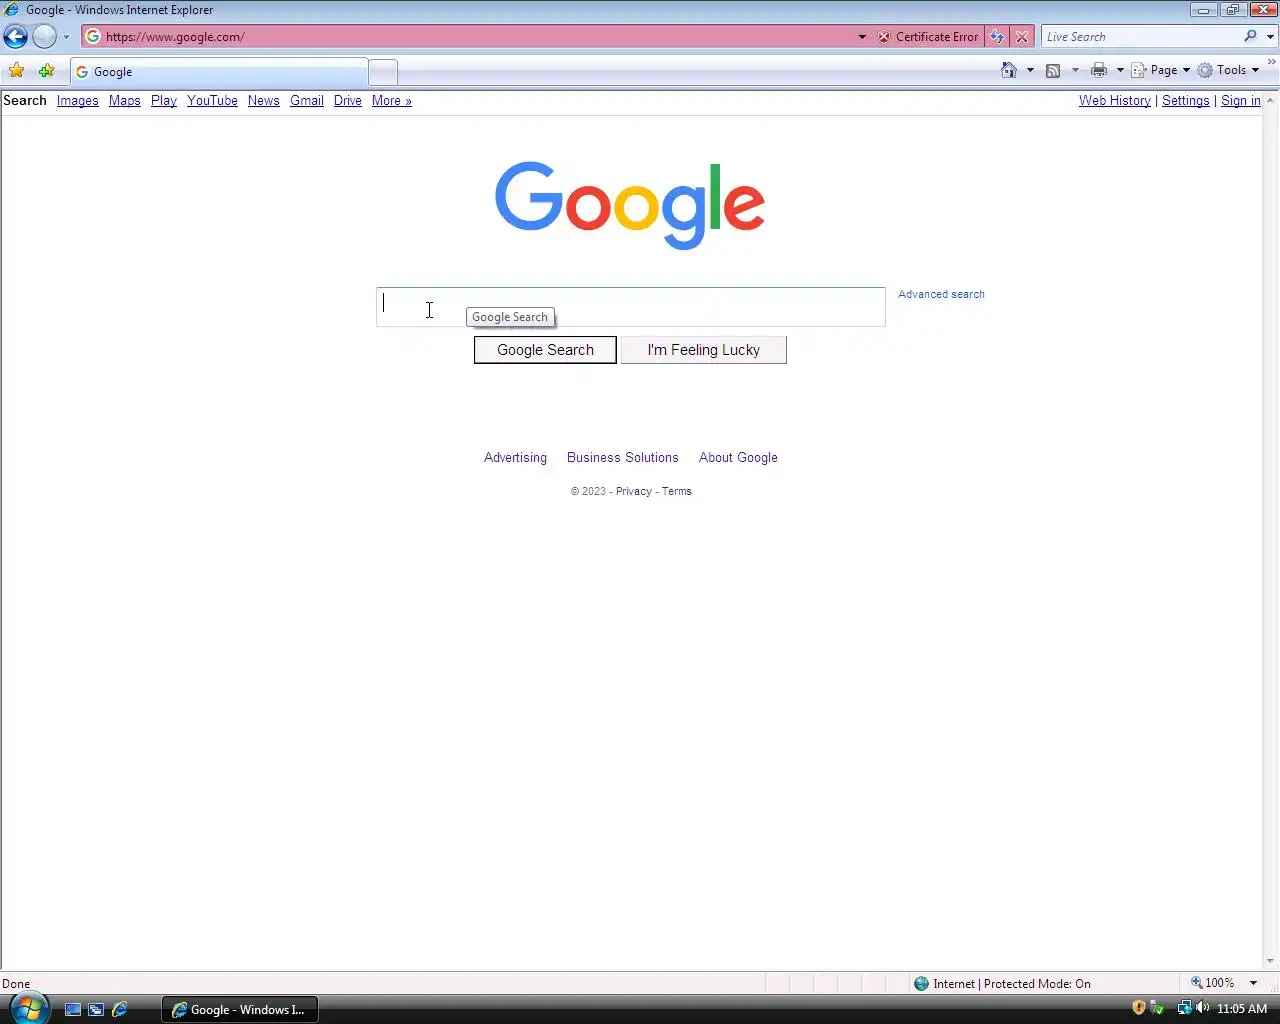Image resolution: width=1280 pixels, height=1024 pixels.
Task: Open the Advanced search link
Action: coord(941,294)
